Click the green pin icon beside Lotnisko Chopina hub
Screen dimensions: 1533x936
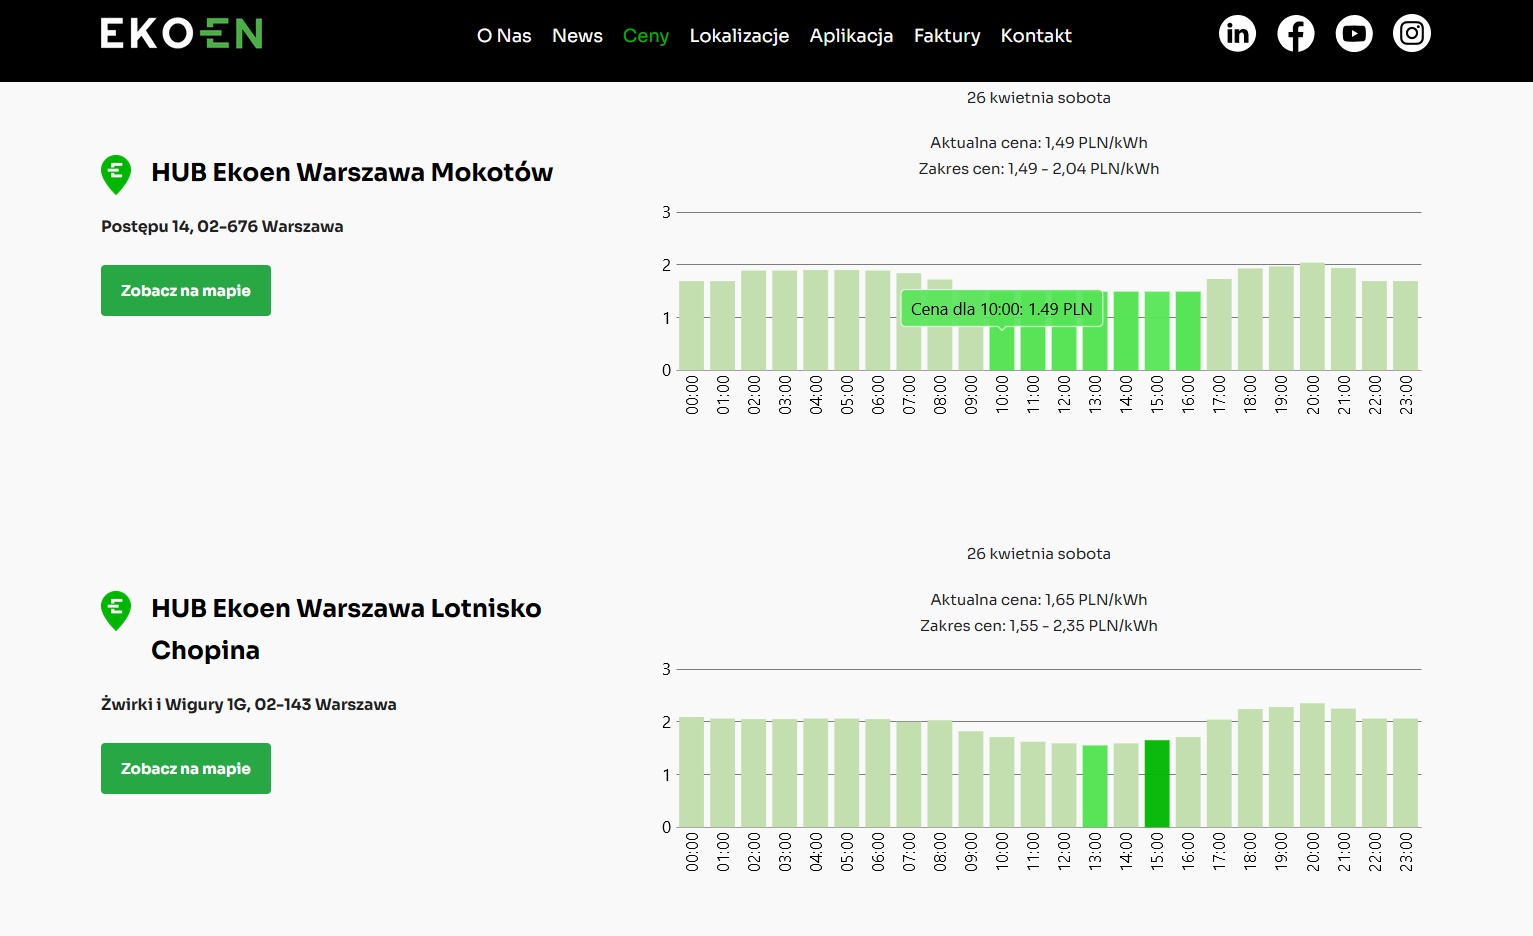(x=116, y=610)
